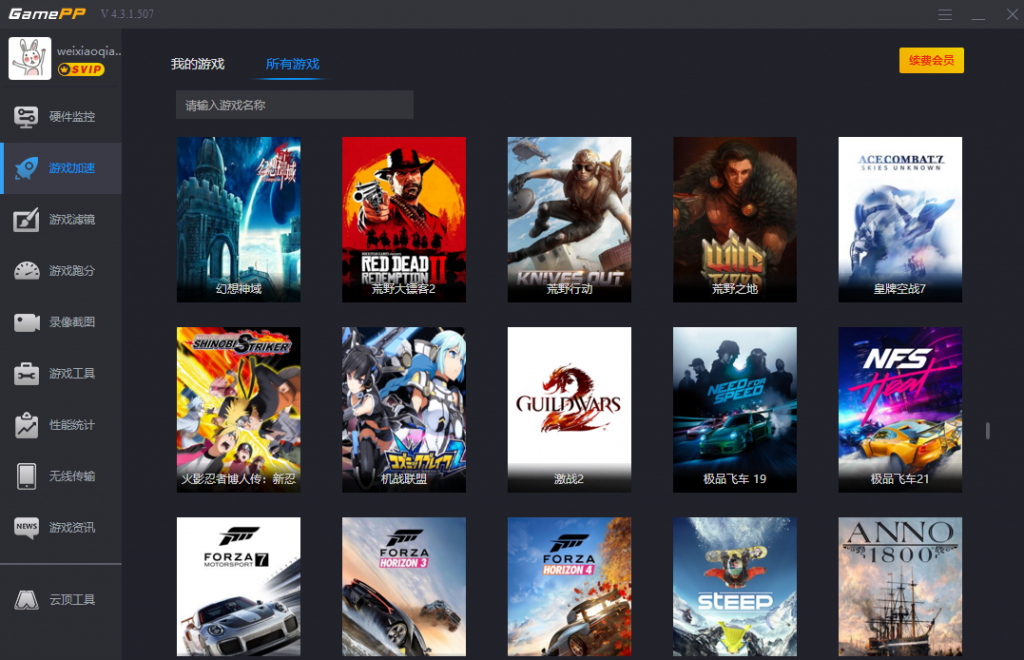The height and width of the screenshot is (660, 1024).
Task: Select the Forza Horizon 3 cover
Action: (404, 587)
